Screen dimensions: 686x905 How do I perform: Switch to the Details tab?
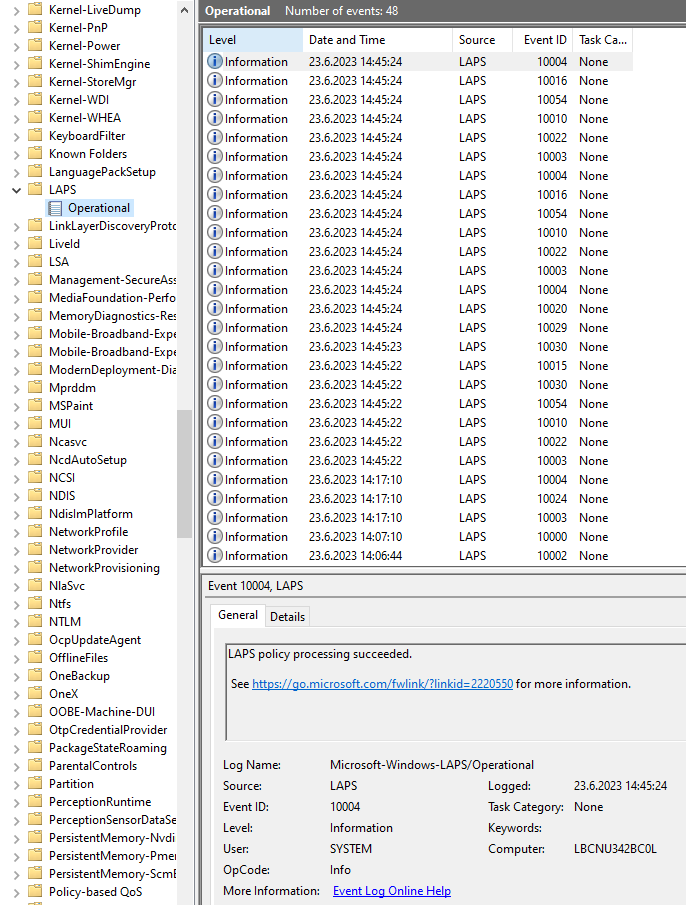click(287, 616)
